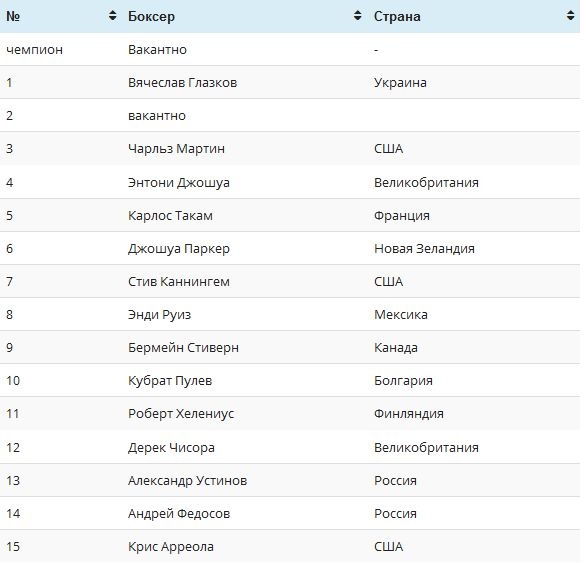The width and height of the screenshot is (586, 563).
Task: Sort table by Боксер column arrows
Action: (358, 16)
